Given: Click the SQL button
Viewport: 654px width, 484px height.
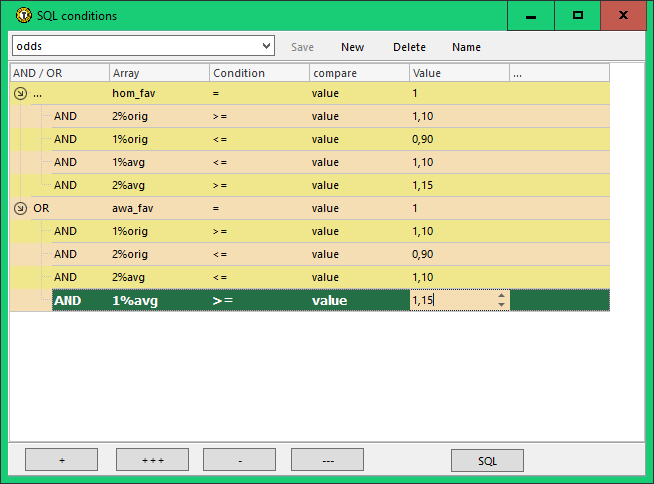Looking at the screenshot, I should (487, 460).
